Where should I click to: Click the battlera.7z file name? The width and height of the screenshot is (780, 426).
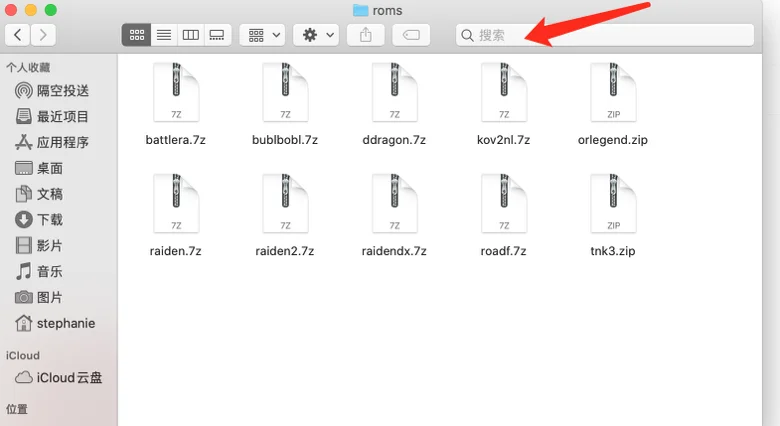pyautogui.click(x=176, y=140)
